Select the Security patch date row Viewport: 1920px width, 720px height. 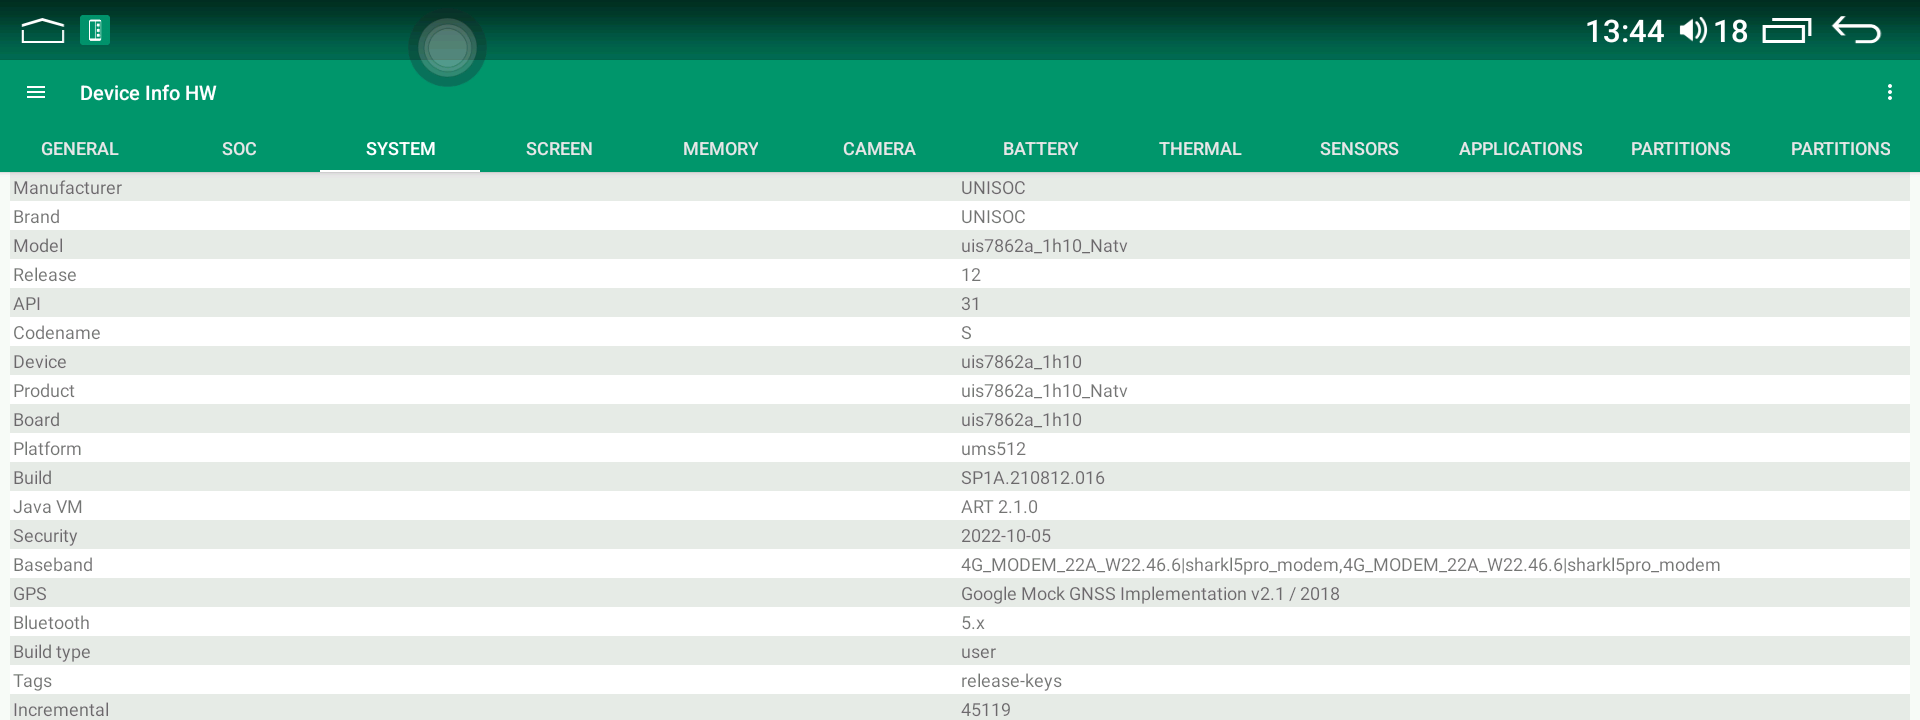960,536
